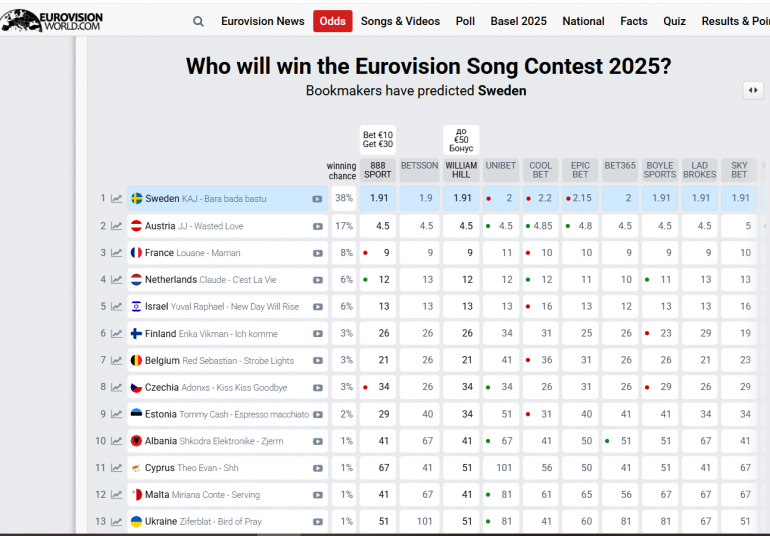Click the search magnifier icon
This screenshot has width=770, height=536.
tap(198, 21)
